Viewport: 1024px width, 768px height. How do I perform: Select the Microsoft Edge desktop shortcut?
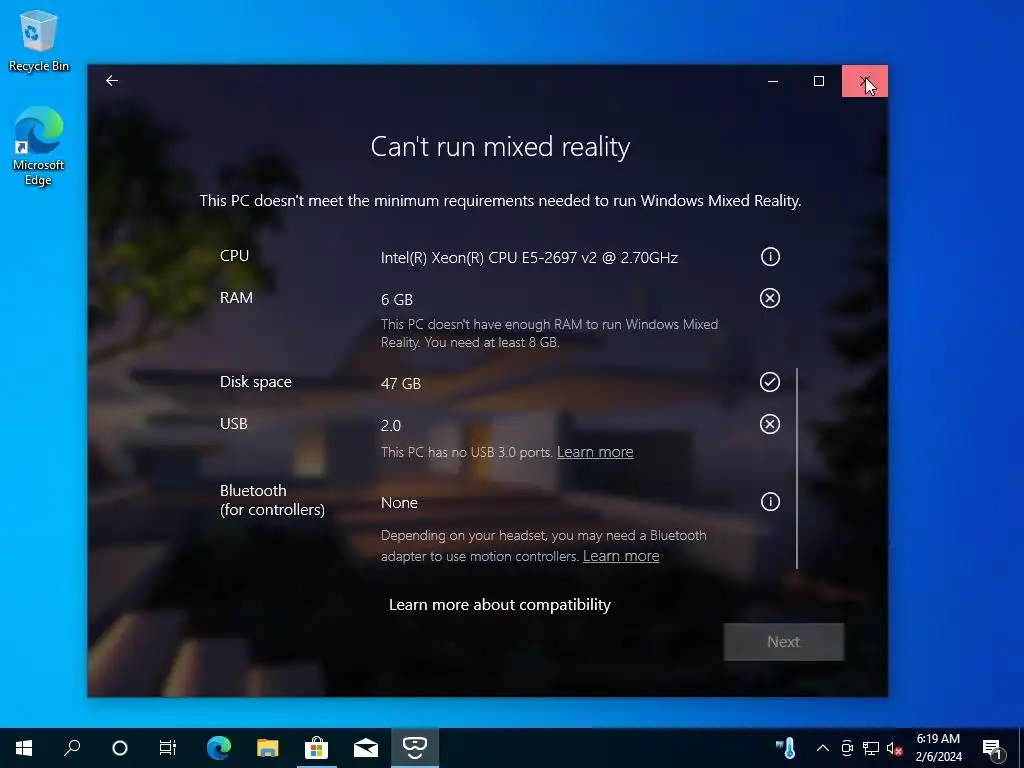coord(39,146)
